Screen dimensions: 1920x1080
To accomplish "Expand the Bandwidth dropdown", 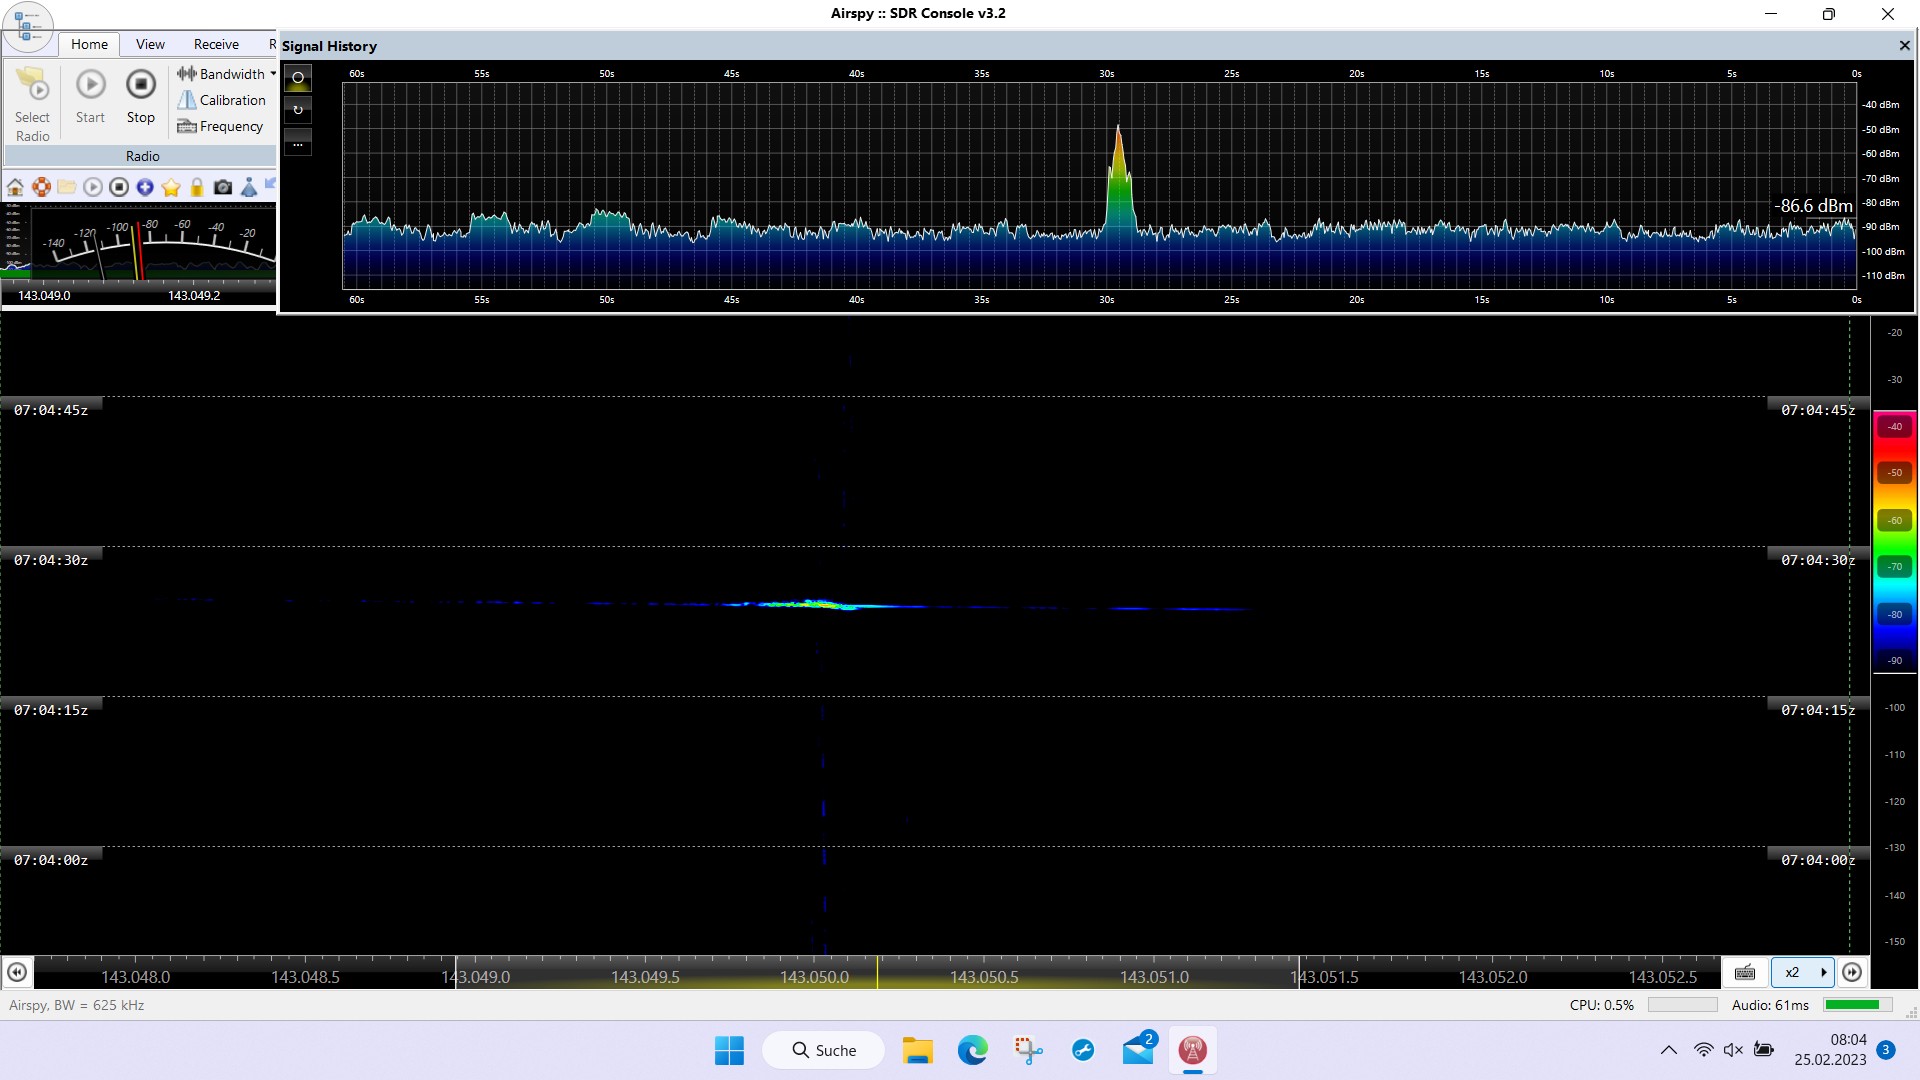I will pyautogui.click(x=226, y=74).
